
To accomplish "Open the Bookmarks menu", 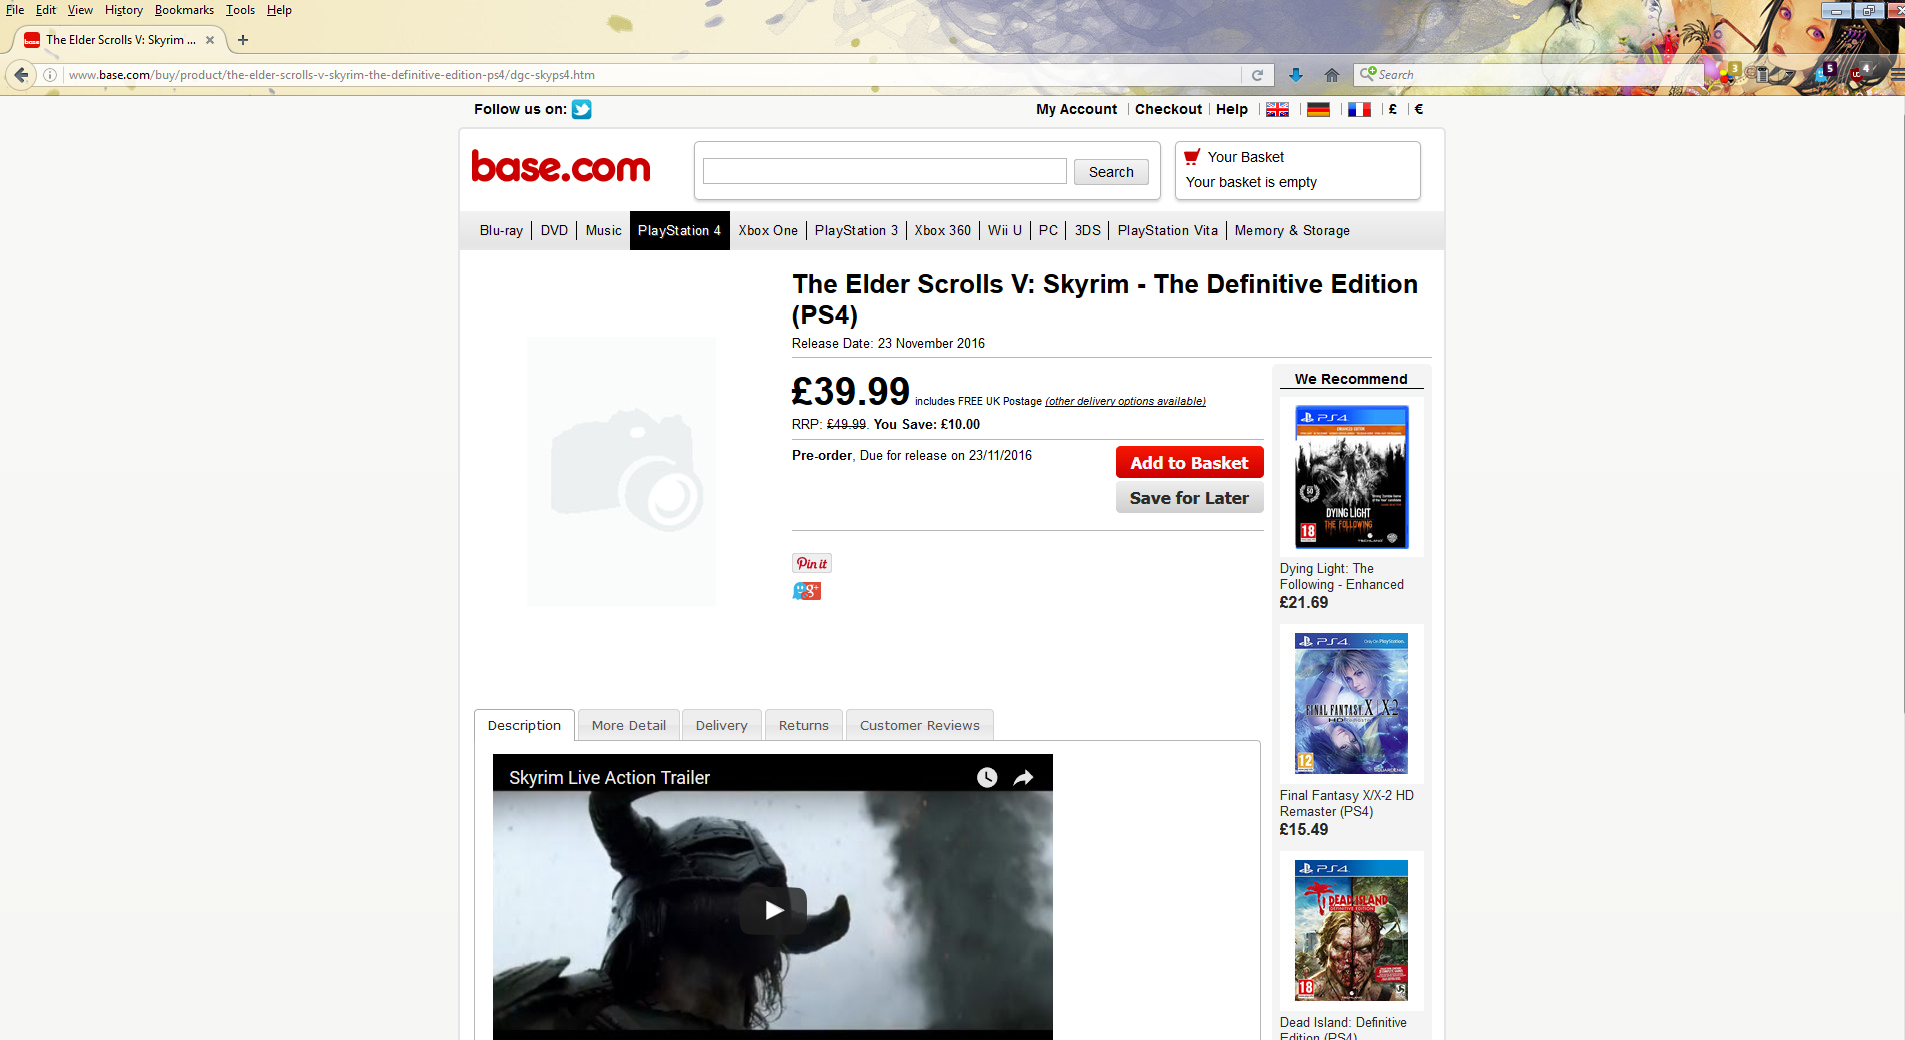I will (x=184, y=10).
